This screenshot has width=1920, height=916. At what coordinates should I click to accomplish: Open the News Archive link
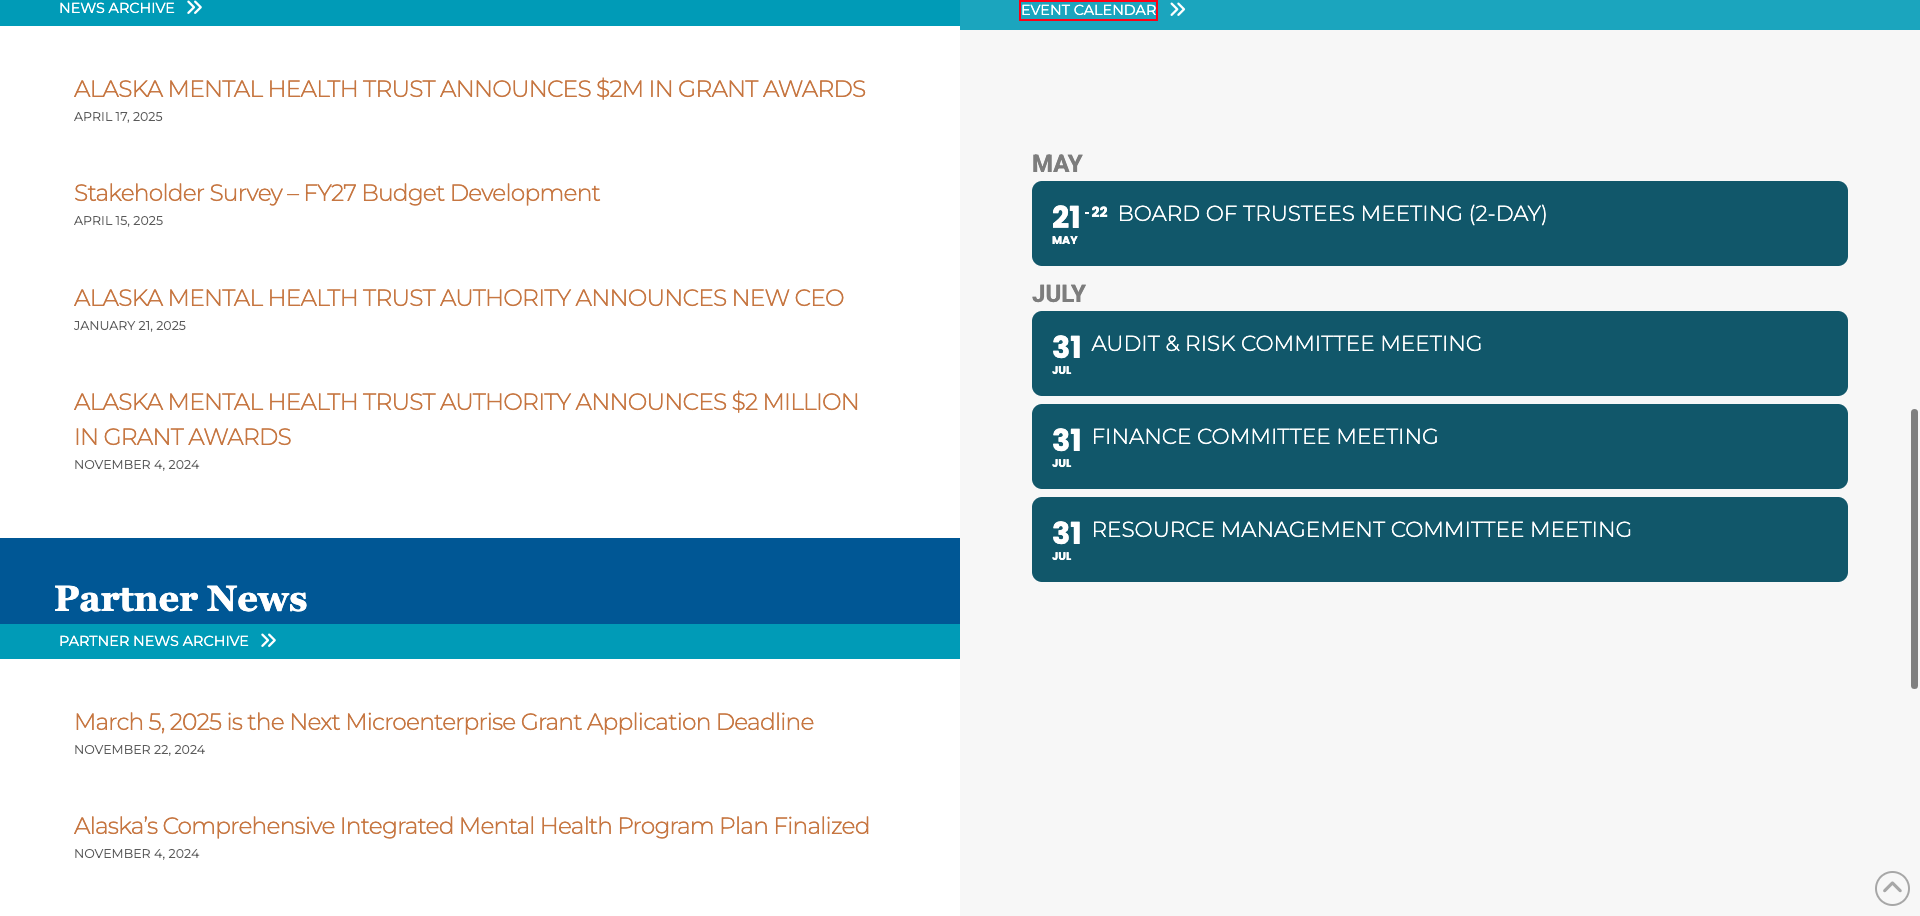coord(116,8)
